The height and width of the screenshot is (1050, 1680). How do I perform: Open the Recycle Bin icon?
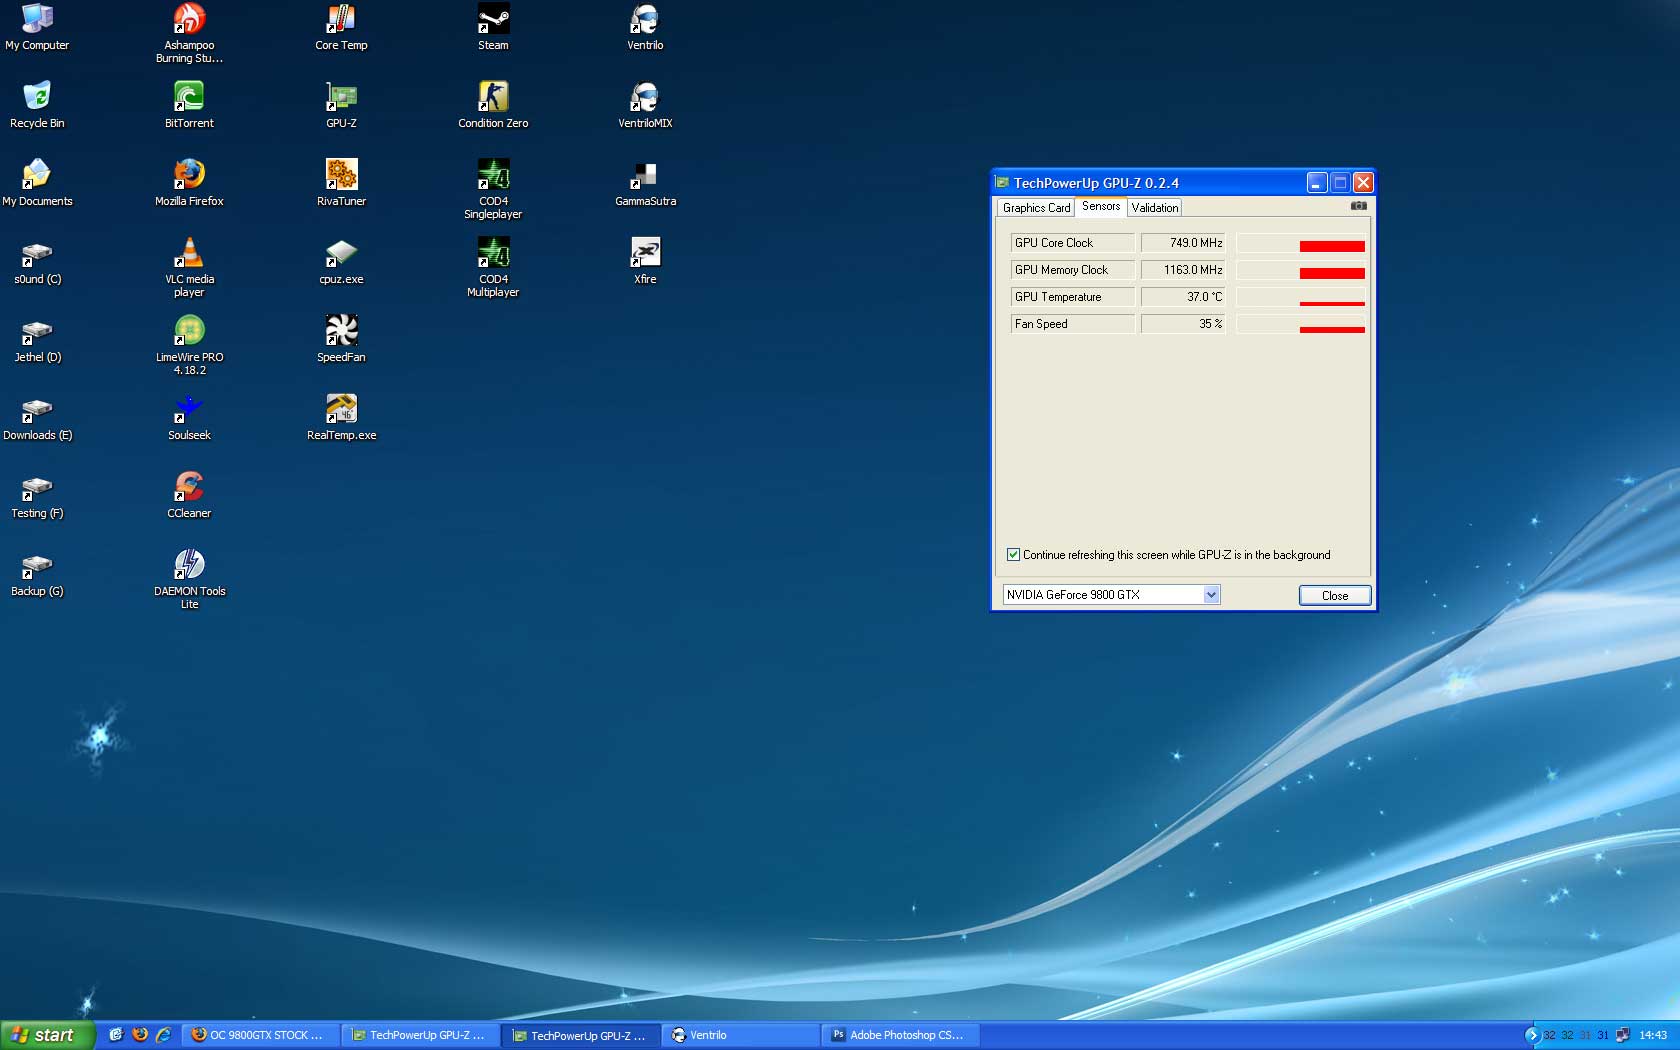[37, 105]
